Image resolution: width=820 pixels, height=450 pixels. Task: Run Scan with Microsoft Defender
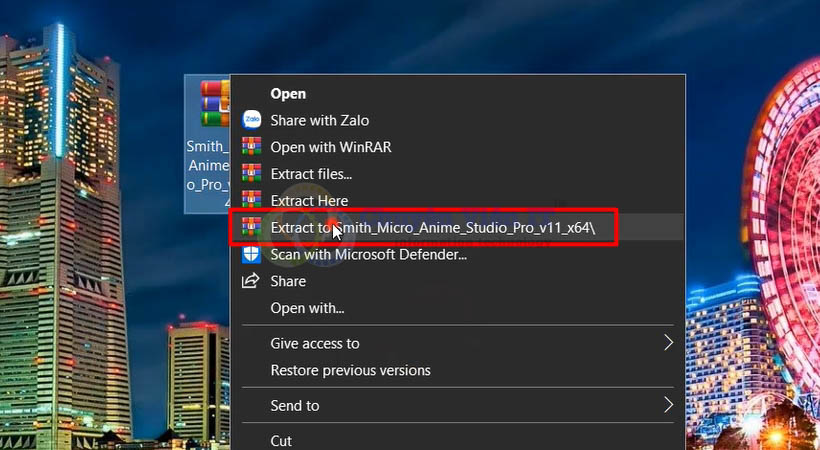click(x=368, y=255)
